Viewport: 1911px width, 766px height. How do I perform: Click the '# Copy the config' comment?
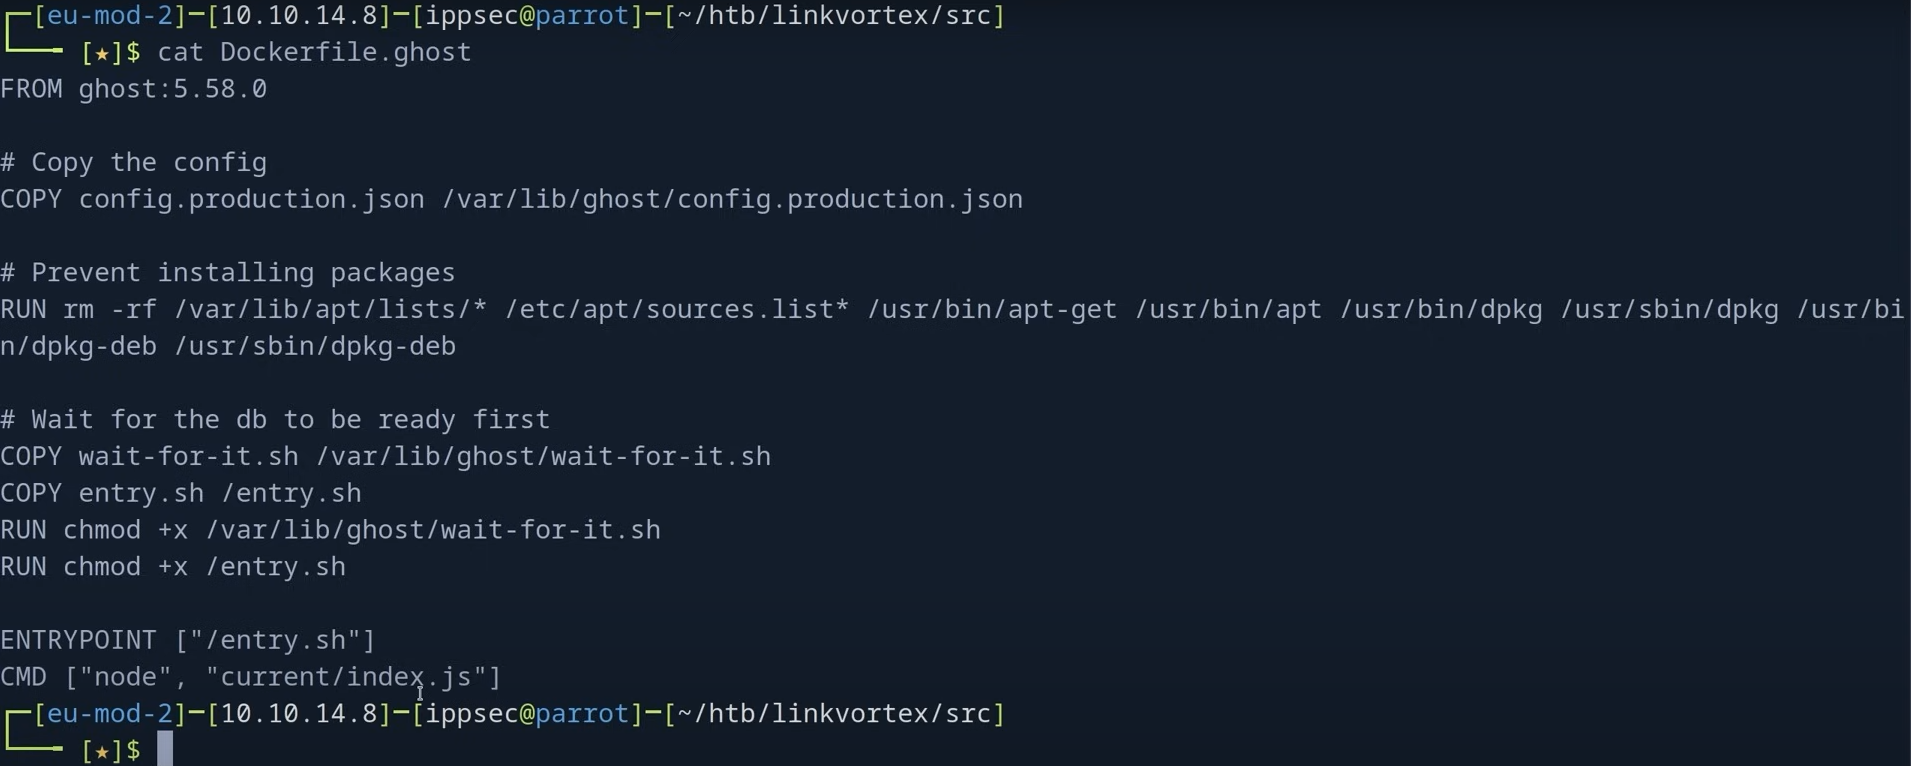(x=134, y=162)
